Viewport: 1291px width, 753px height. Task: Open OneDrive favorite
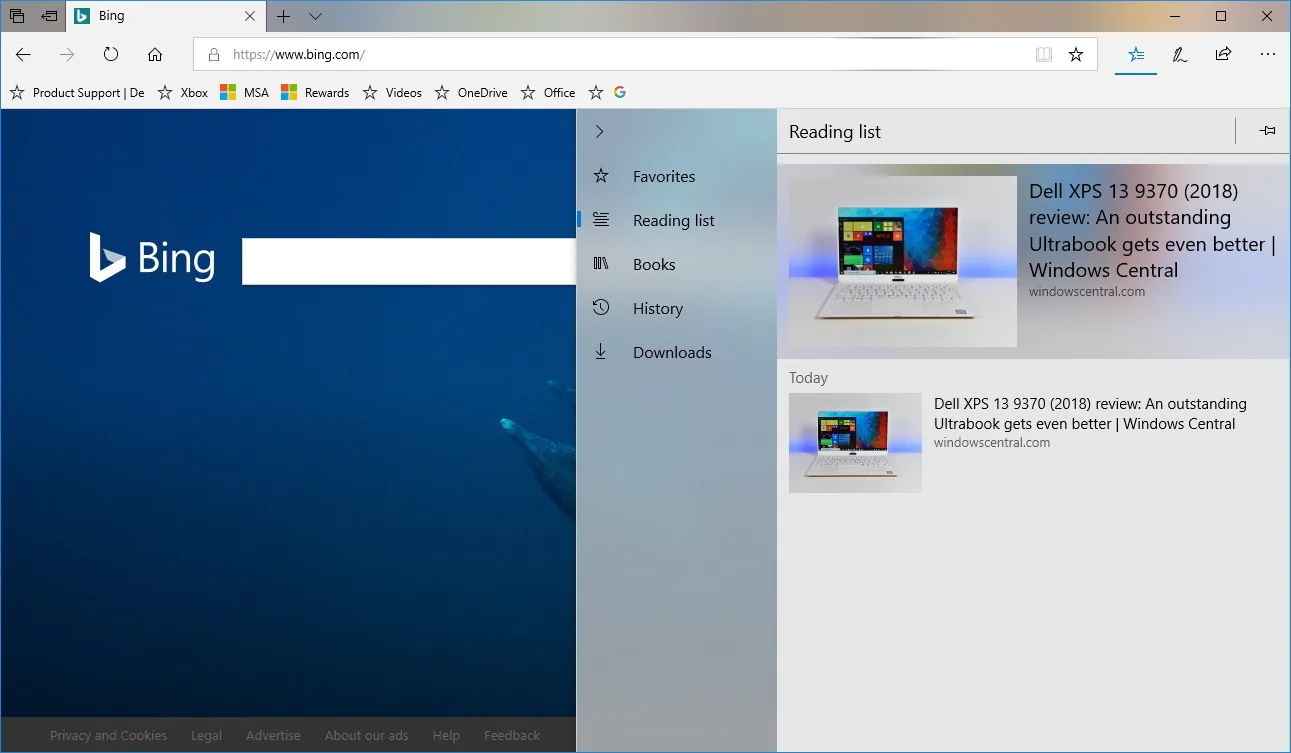coord(471,93)
